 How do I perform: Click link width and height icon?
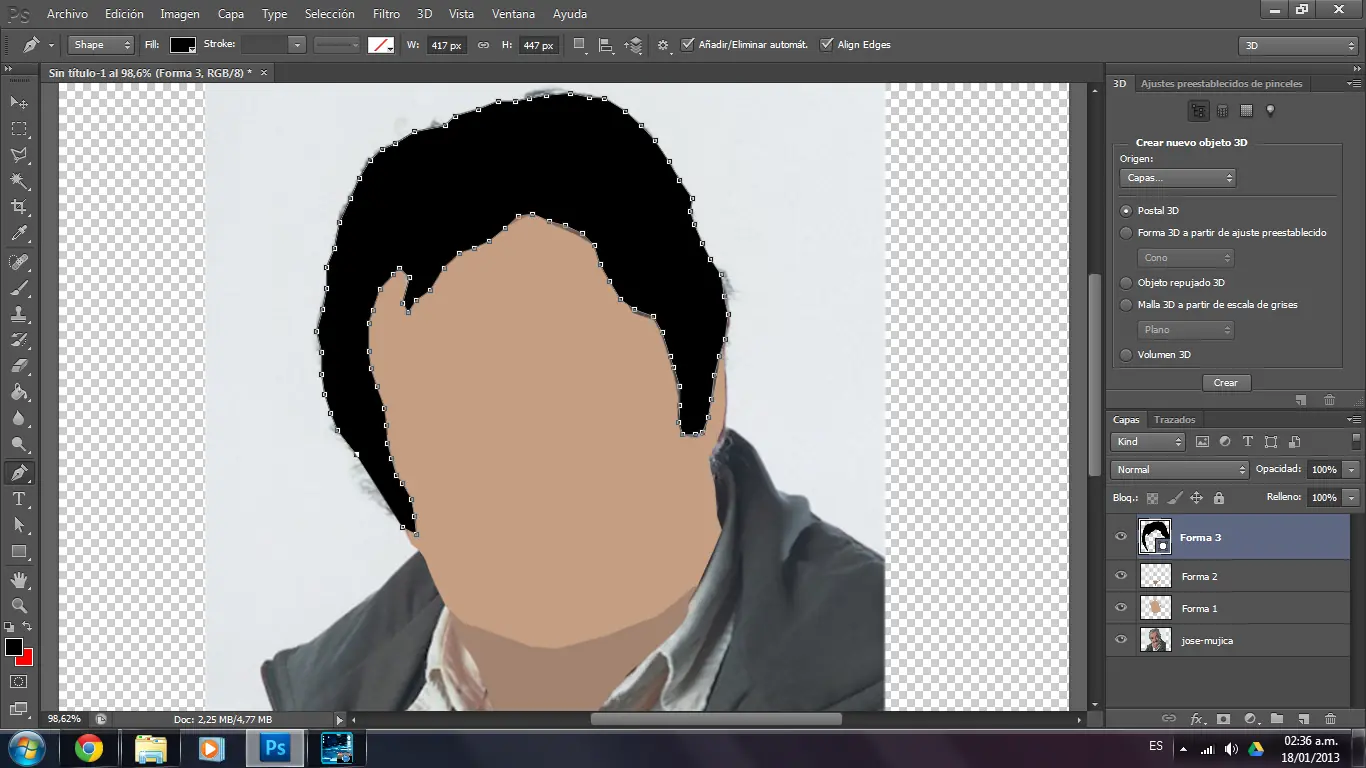tap(483, 45)
